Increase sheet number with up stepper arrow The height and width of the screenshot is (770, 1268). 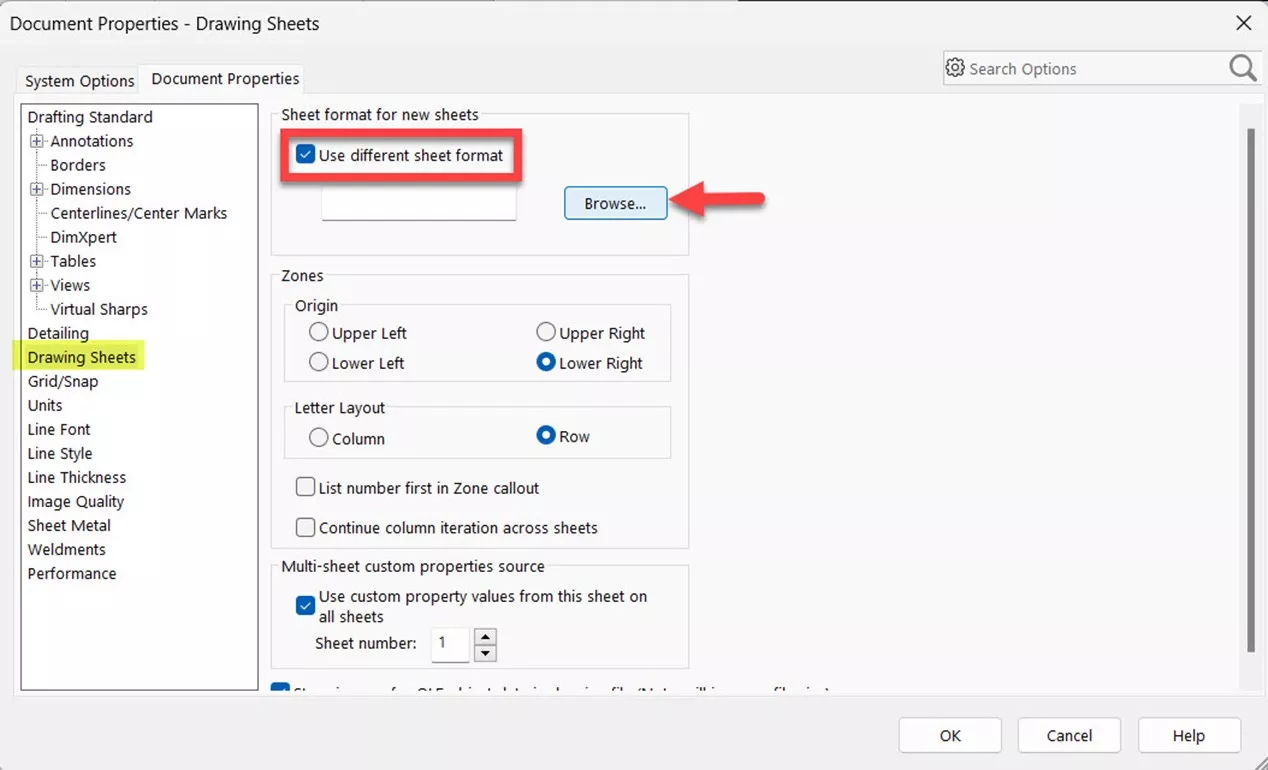click(485, 638)
